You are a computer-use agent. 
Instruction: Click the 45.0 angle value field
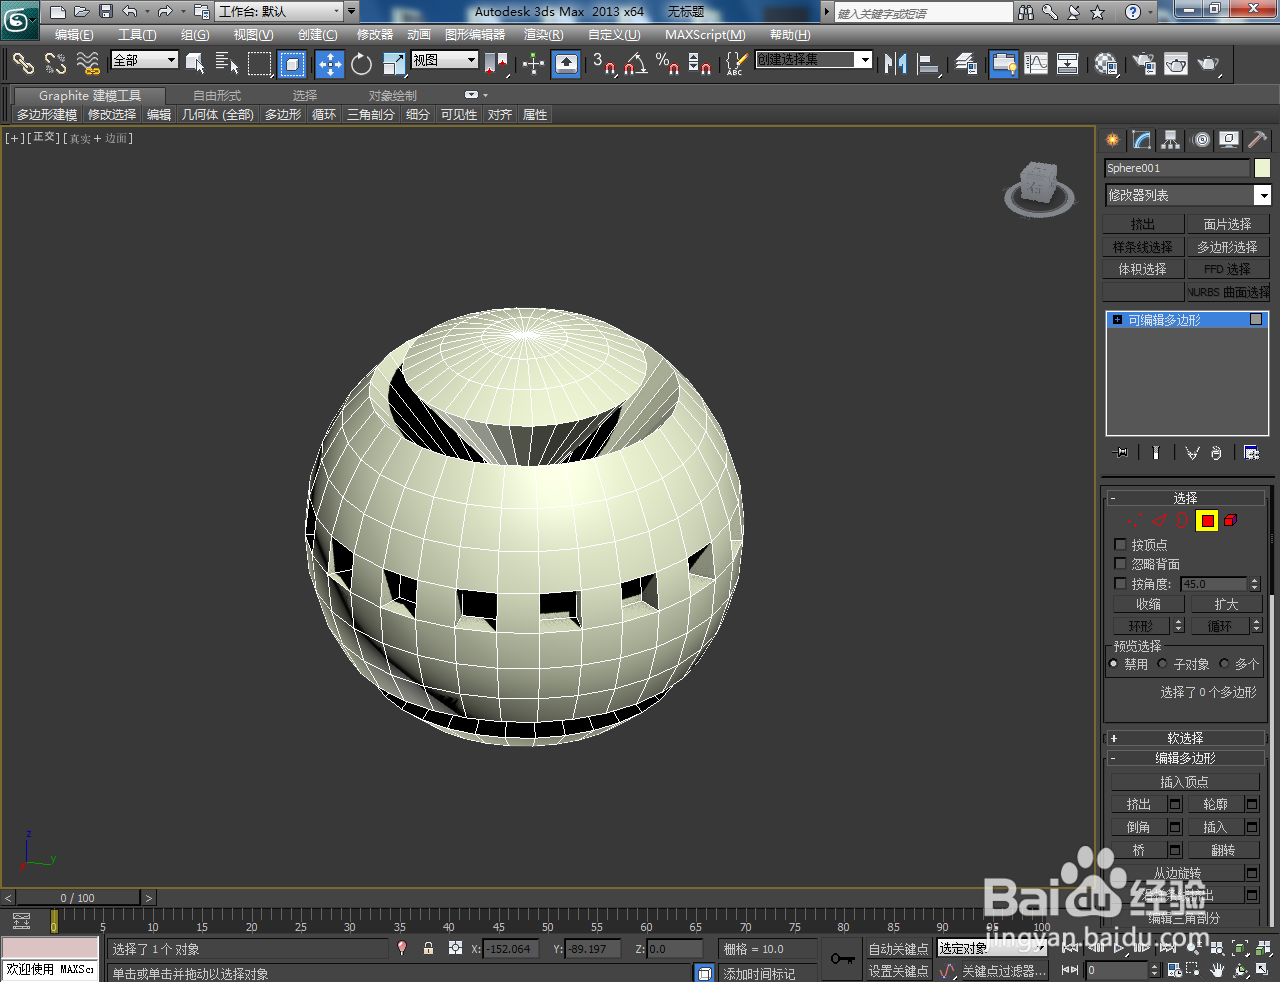coord(1215,583)
